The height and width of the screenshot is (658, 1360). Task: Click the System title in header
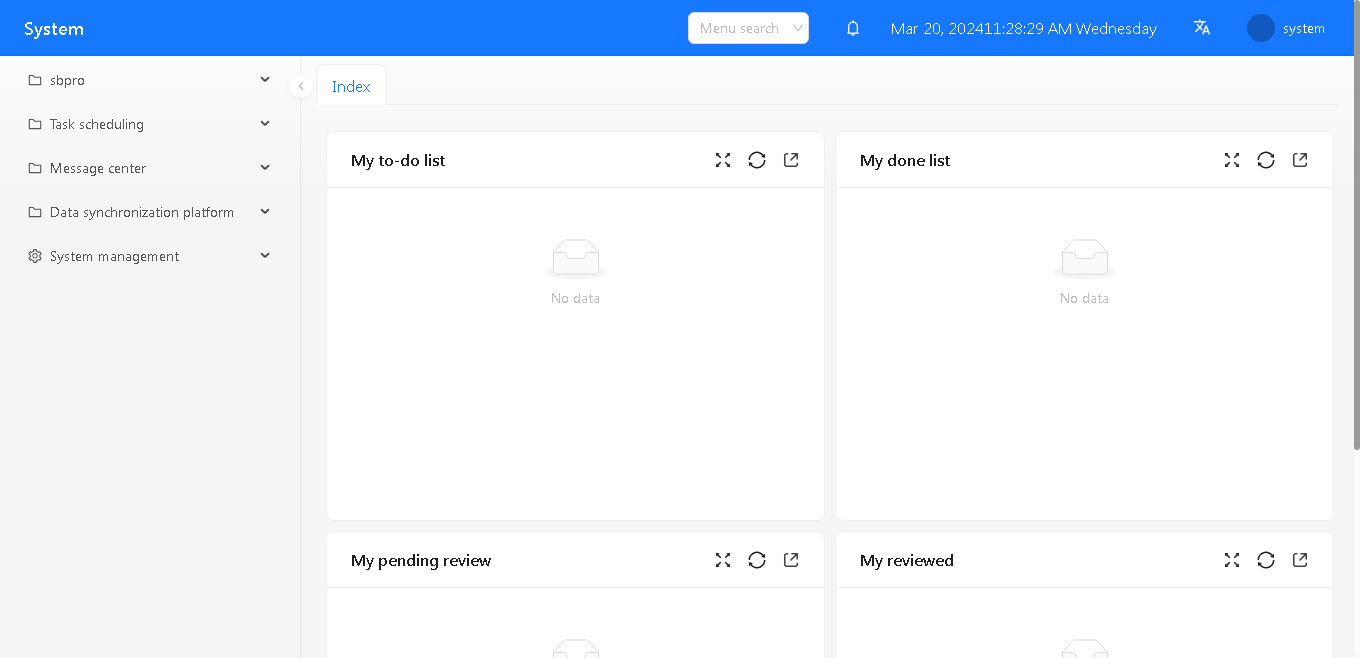point(54,29)
